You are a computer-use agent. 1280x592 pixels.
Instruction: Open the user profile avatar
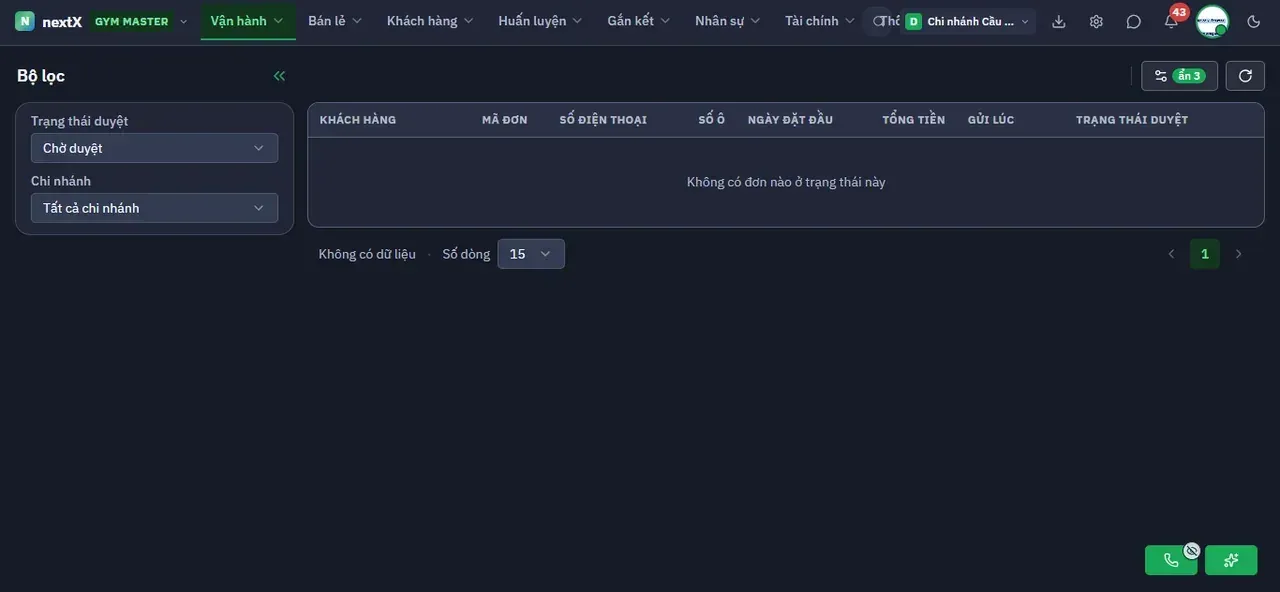click(x=1212, y=21)
